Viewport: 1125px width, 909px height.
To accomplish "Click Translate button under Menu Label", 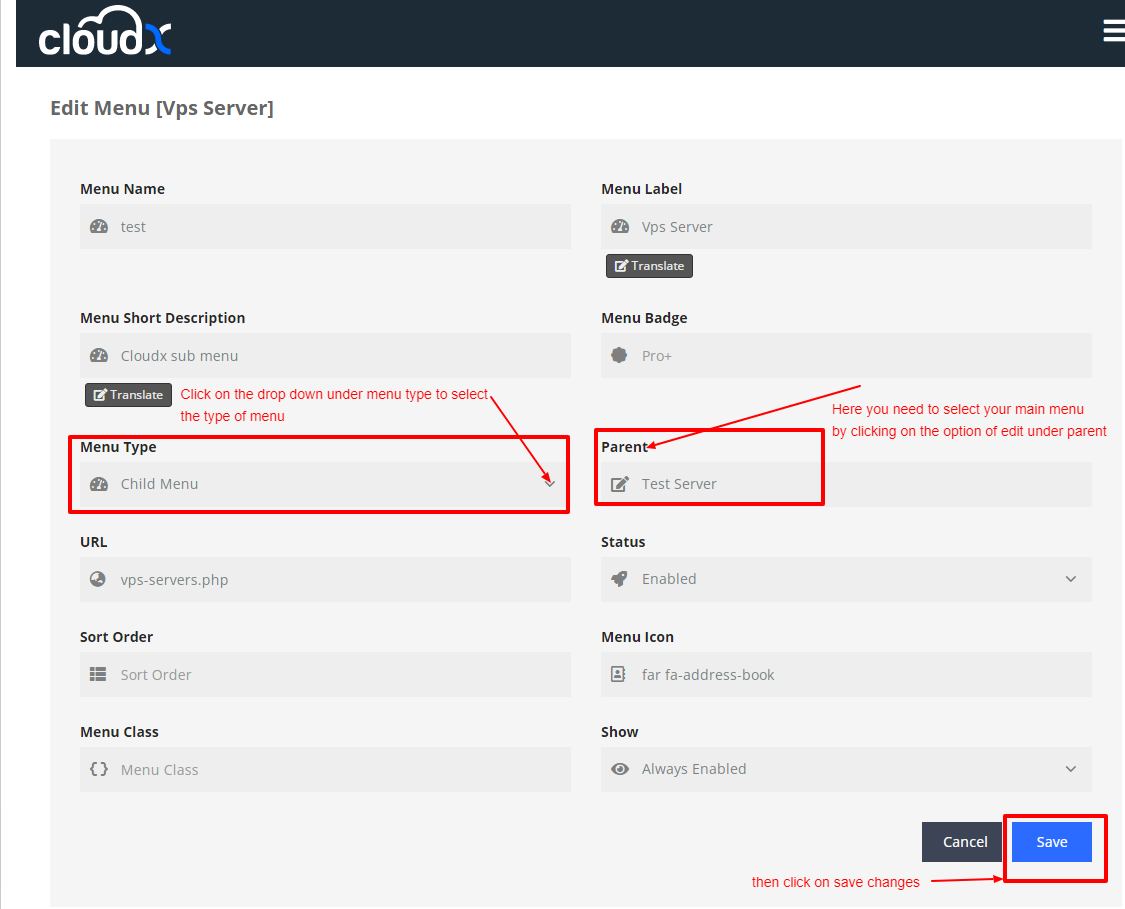I will [649, 266].
